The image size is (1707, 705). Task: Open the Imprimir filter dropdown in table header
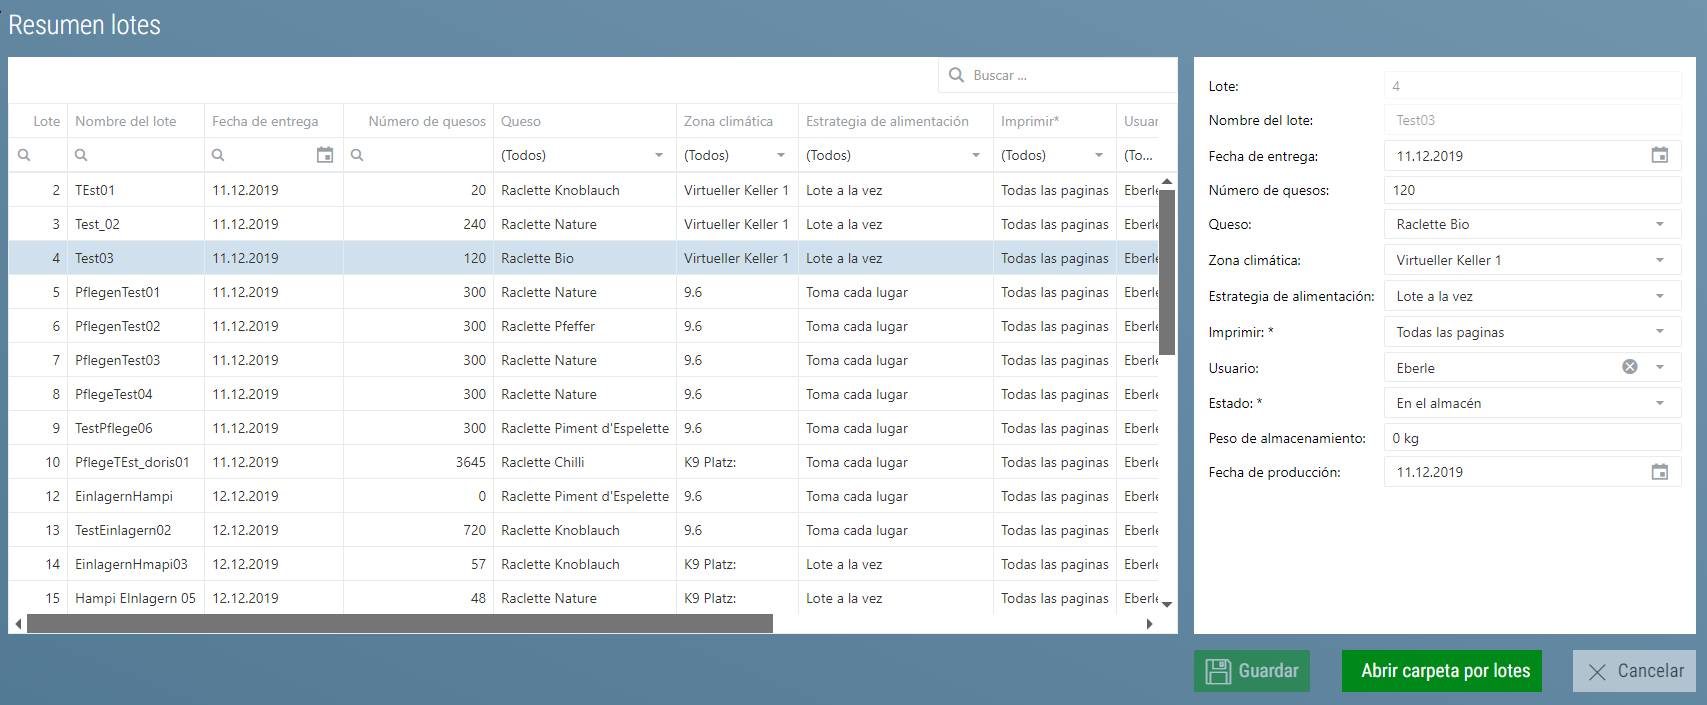click(1098, 155)
